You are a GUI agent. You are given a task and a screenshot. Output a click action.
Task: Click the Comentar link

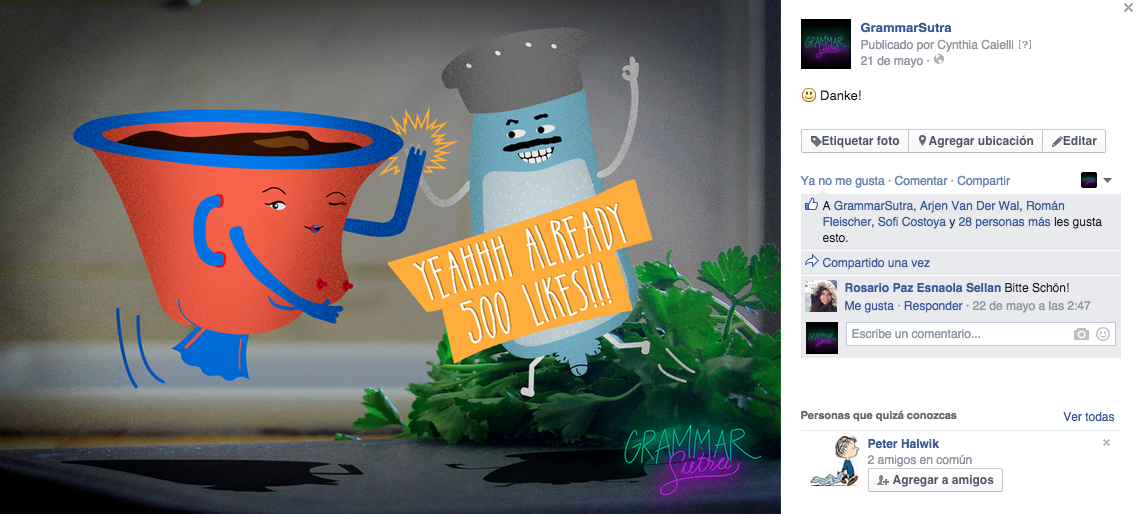pos(921,181)
